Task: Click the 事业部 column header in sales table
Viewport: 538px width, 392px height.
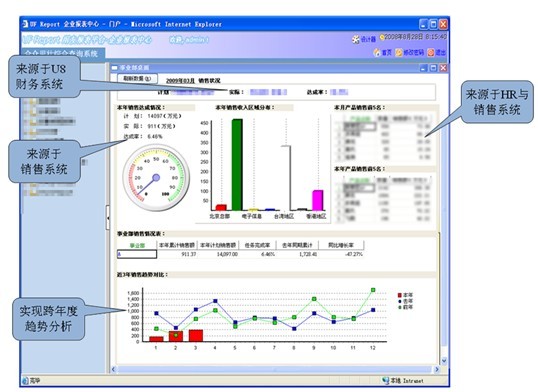Action: [x=137, y=245]
